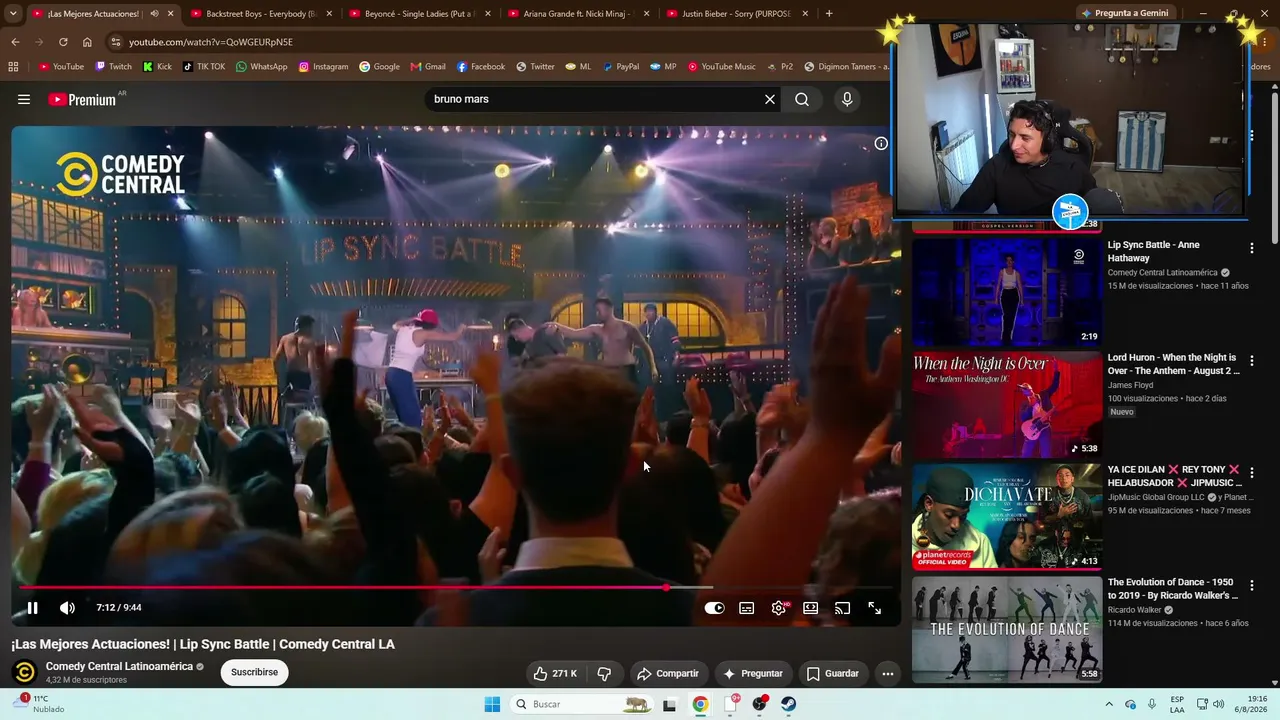Cast the video to a TV
Image resolution: width=1280 pixels, height=720 pixels.
pyautogui.click(x=843, y=607)
